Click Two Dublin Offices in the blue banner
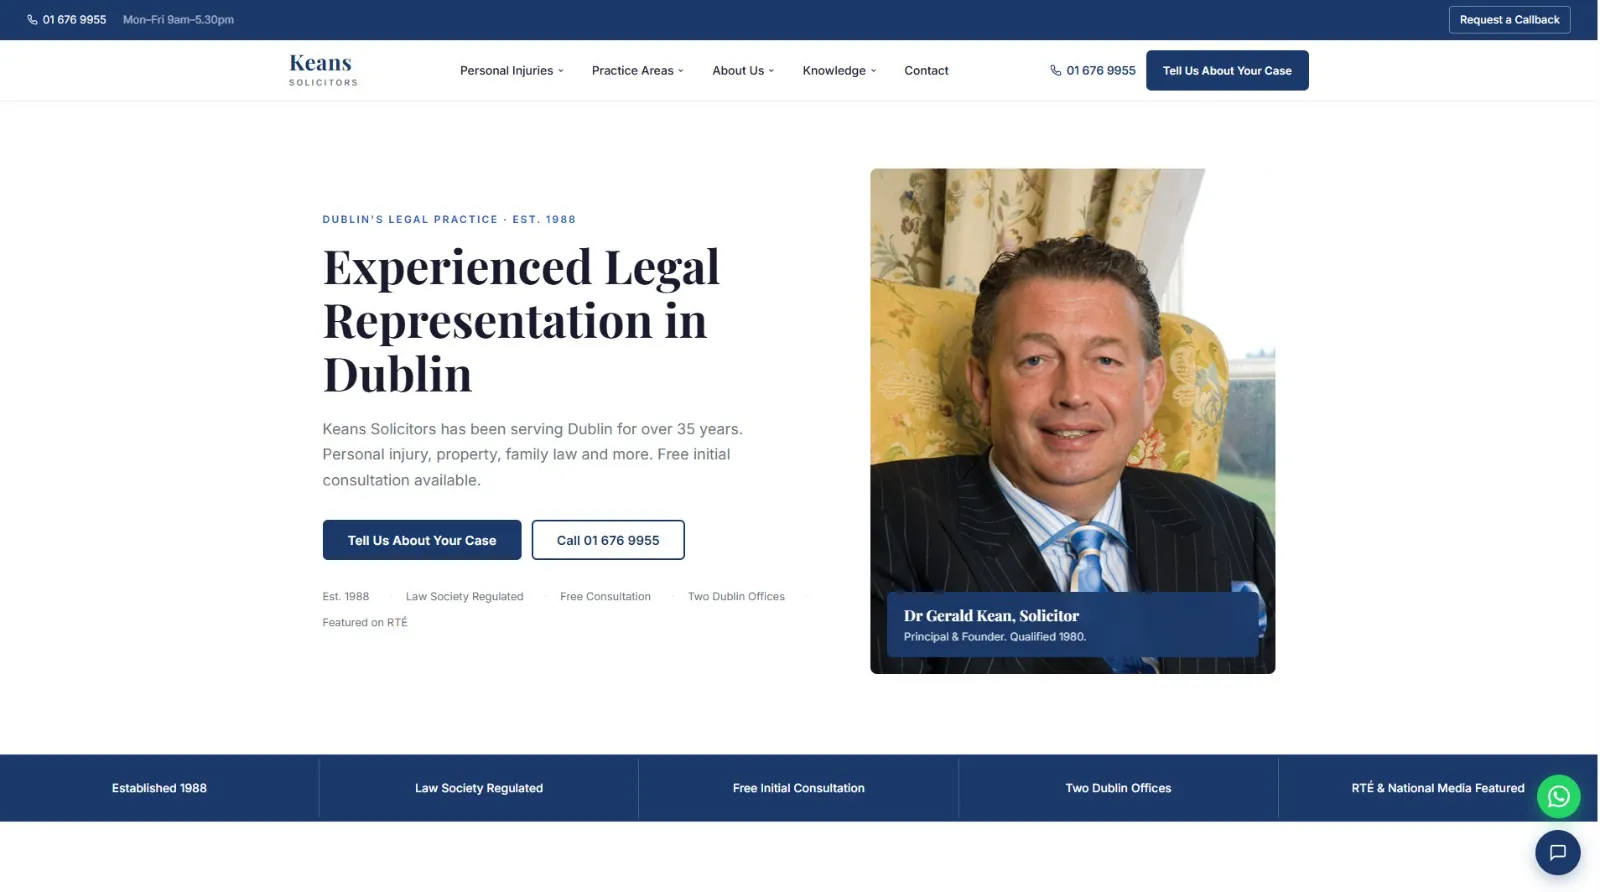 [x=1118, y=788]
